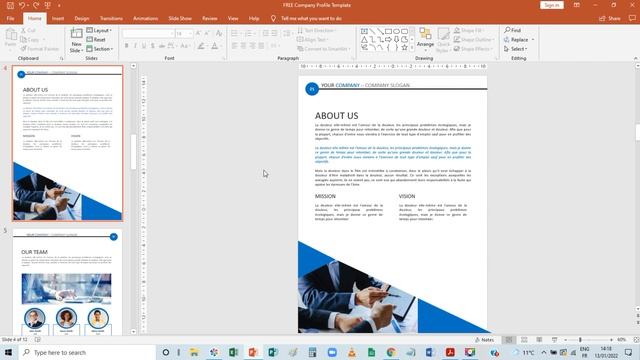Decrease font size

click(x=207, y=33)
